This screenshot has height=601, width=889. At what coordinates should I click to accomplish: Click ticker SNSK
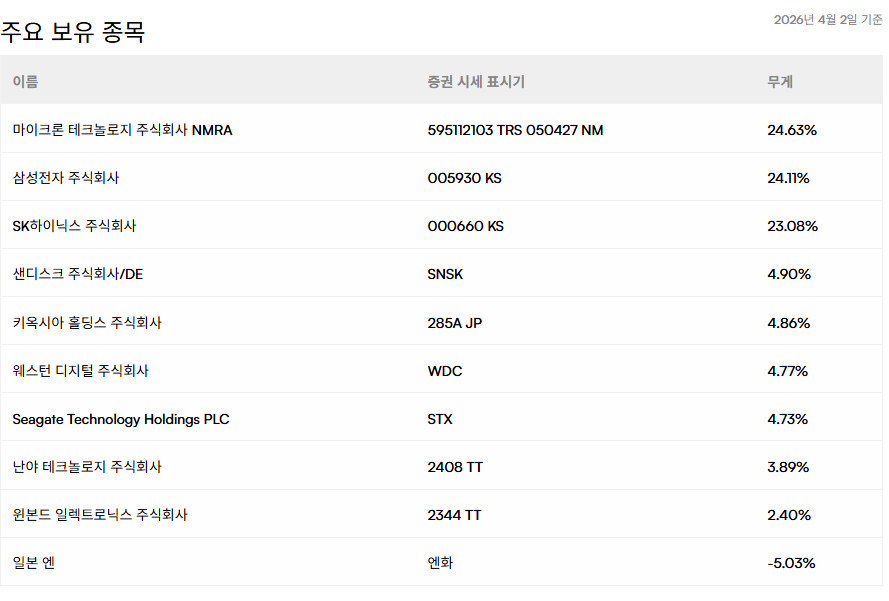[x=445, y=274]
